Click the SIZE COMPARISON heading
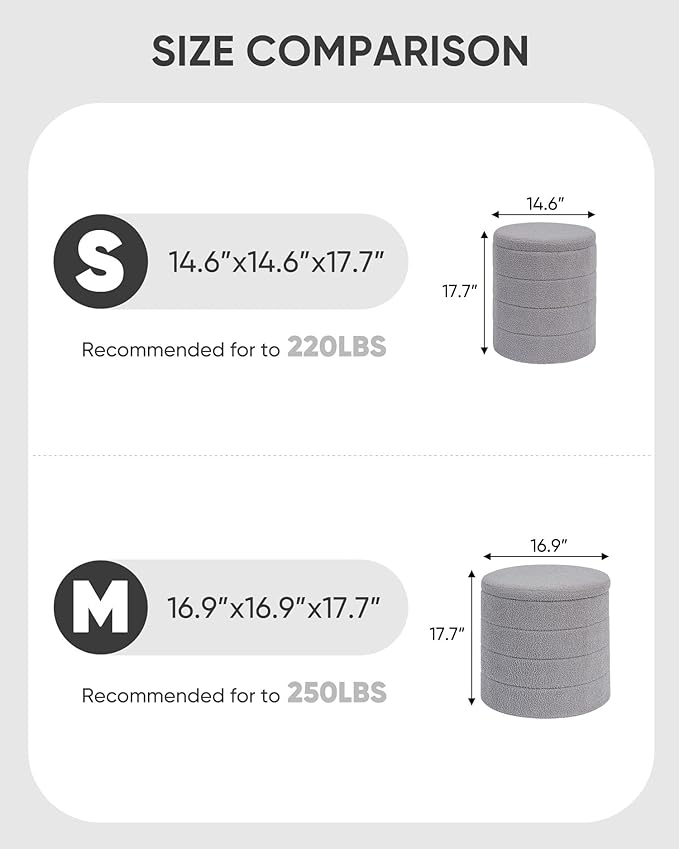The height and width of the screenshot is (849, 679). point(340,50)
